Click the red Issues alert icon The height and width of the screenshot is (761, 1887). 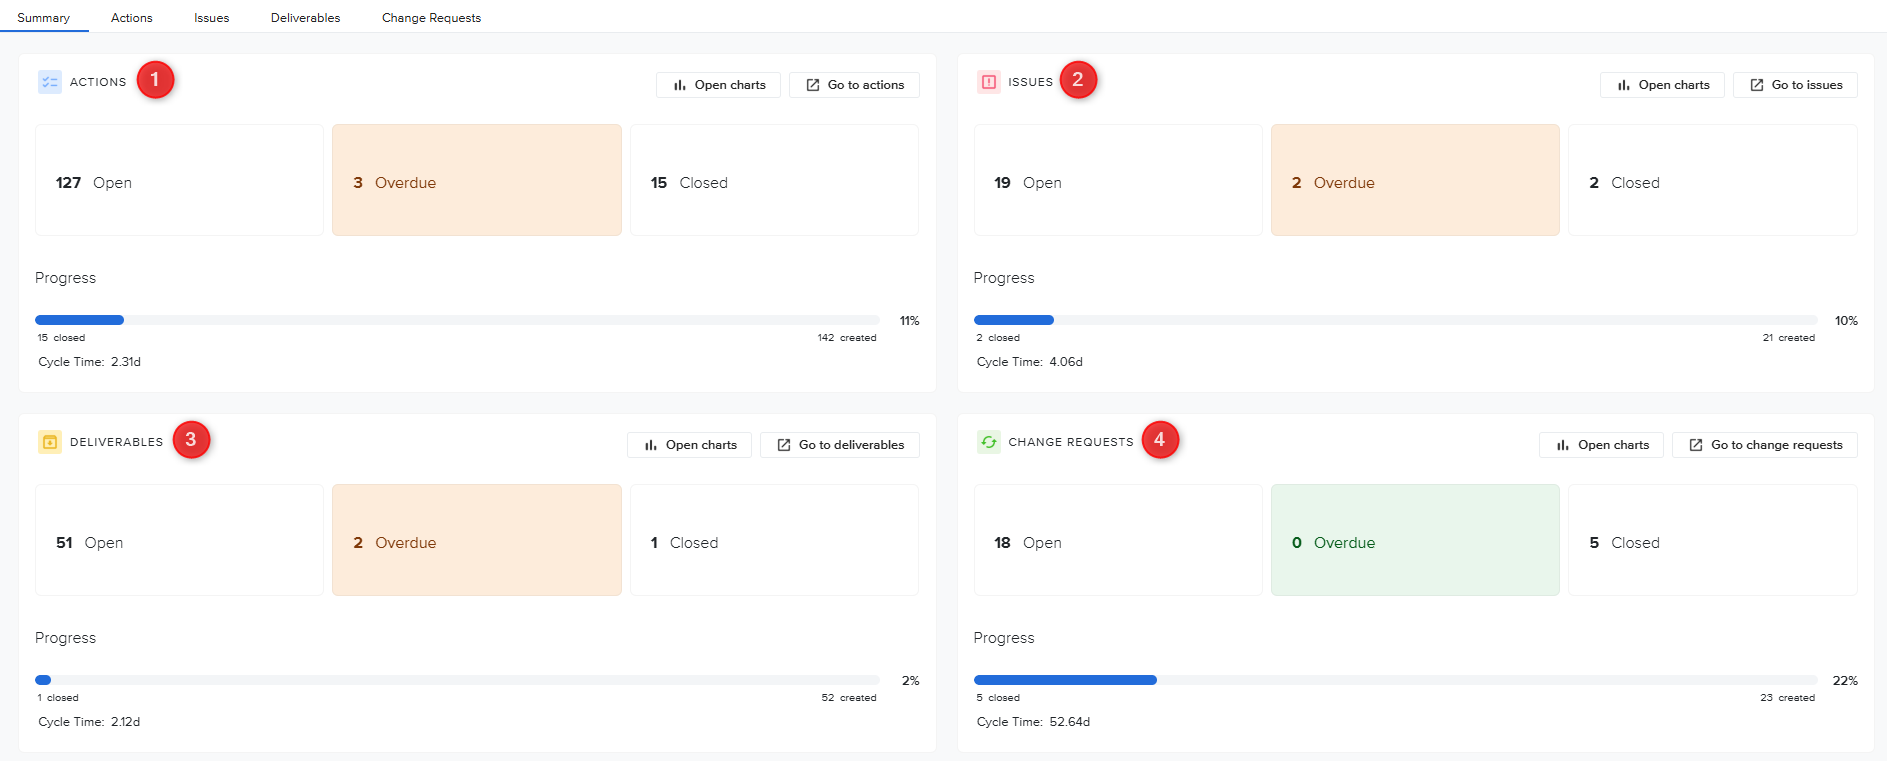988,82
